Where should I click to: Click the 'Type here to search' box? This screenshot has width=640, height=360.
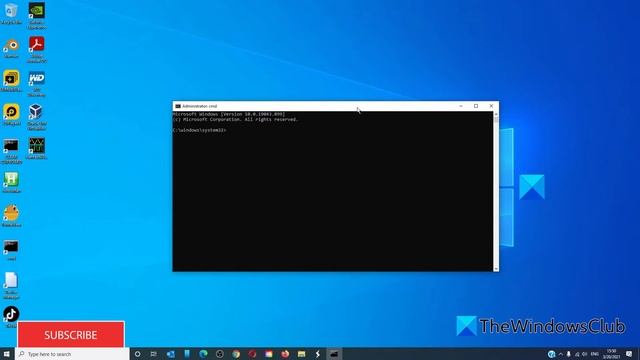click(72, 354)
